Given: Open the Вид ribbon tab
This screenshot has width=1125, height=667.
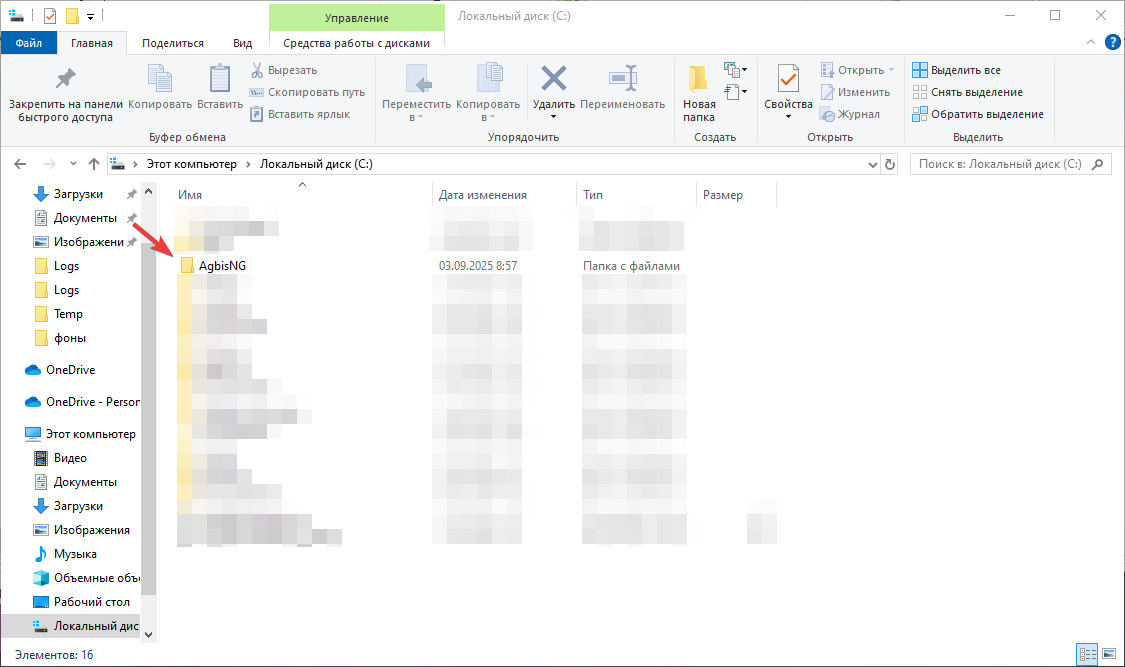Looking at the screenshot, I should 243,43.
